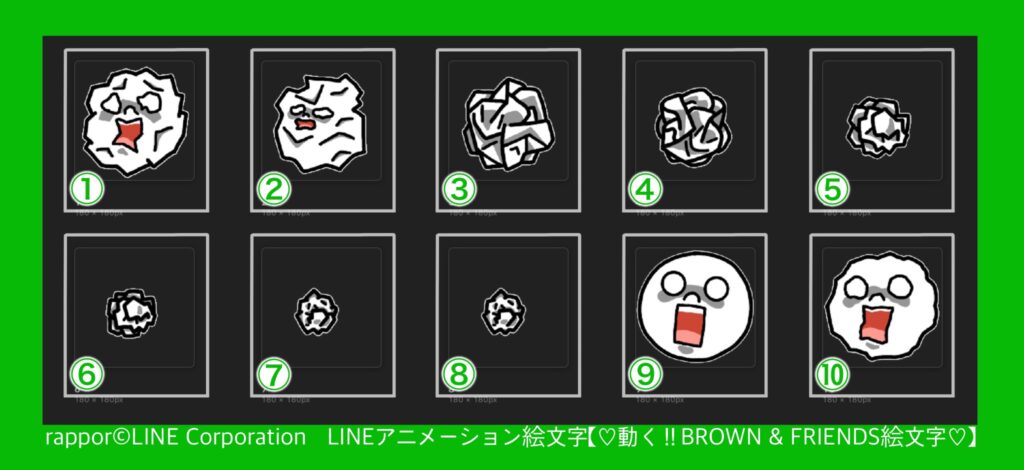Image resolution: width=1024 pixels, height=470 pixels.
Task: Choose the tiny paper ball in frame 8
Action: (503, 312)
